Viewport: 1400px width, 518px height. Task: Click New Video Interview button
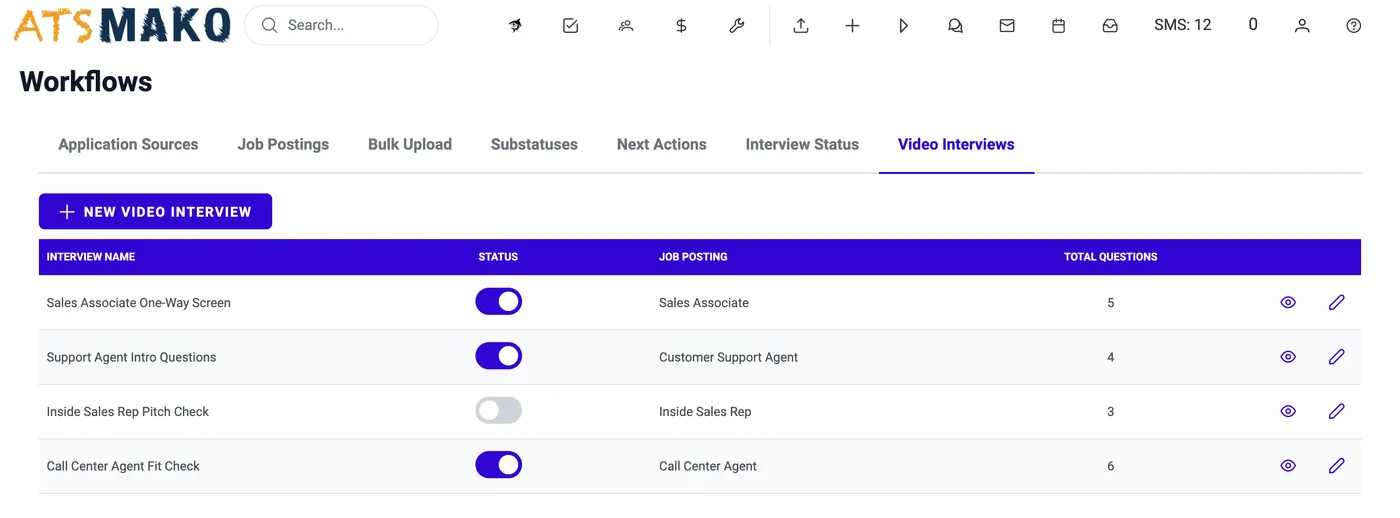[155, 212]
